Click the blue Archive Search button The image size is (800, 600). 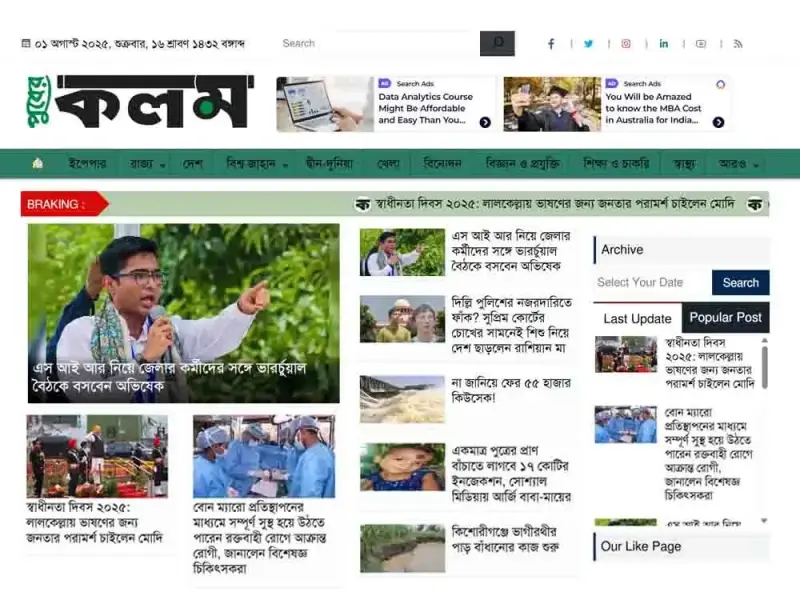740,283
